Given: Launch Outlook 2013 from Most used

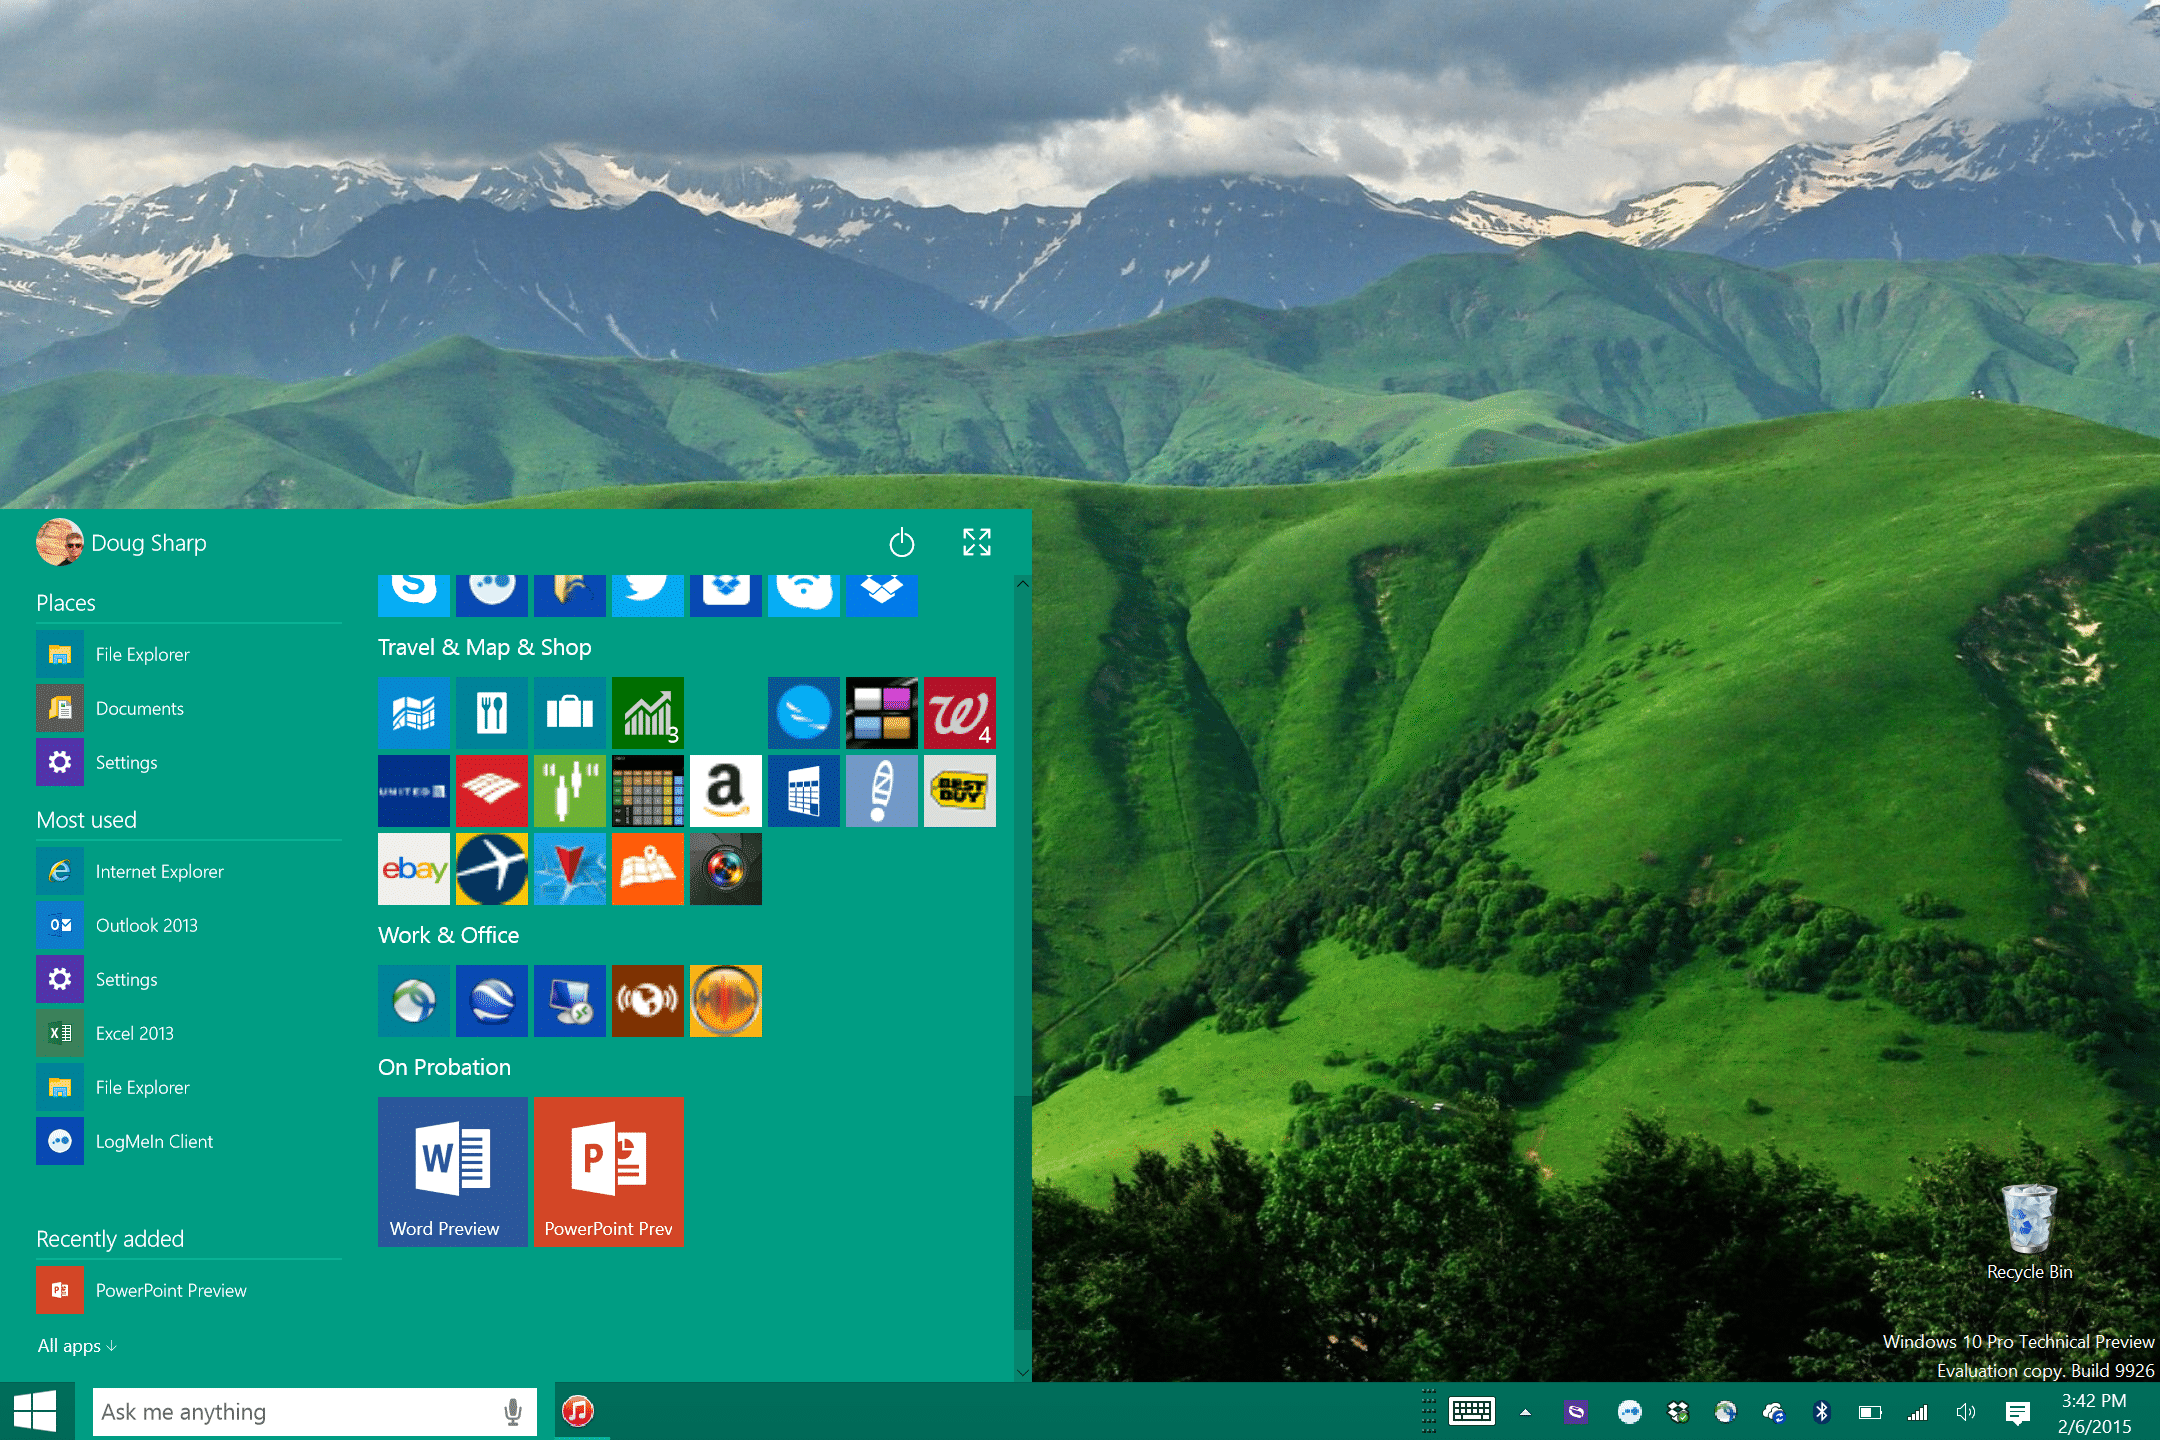Looking at the screenshot, I should (x=189, y=925).
